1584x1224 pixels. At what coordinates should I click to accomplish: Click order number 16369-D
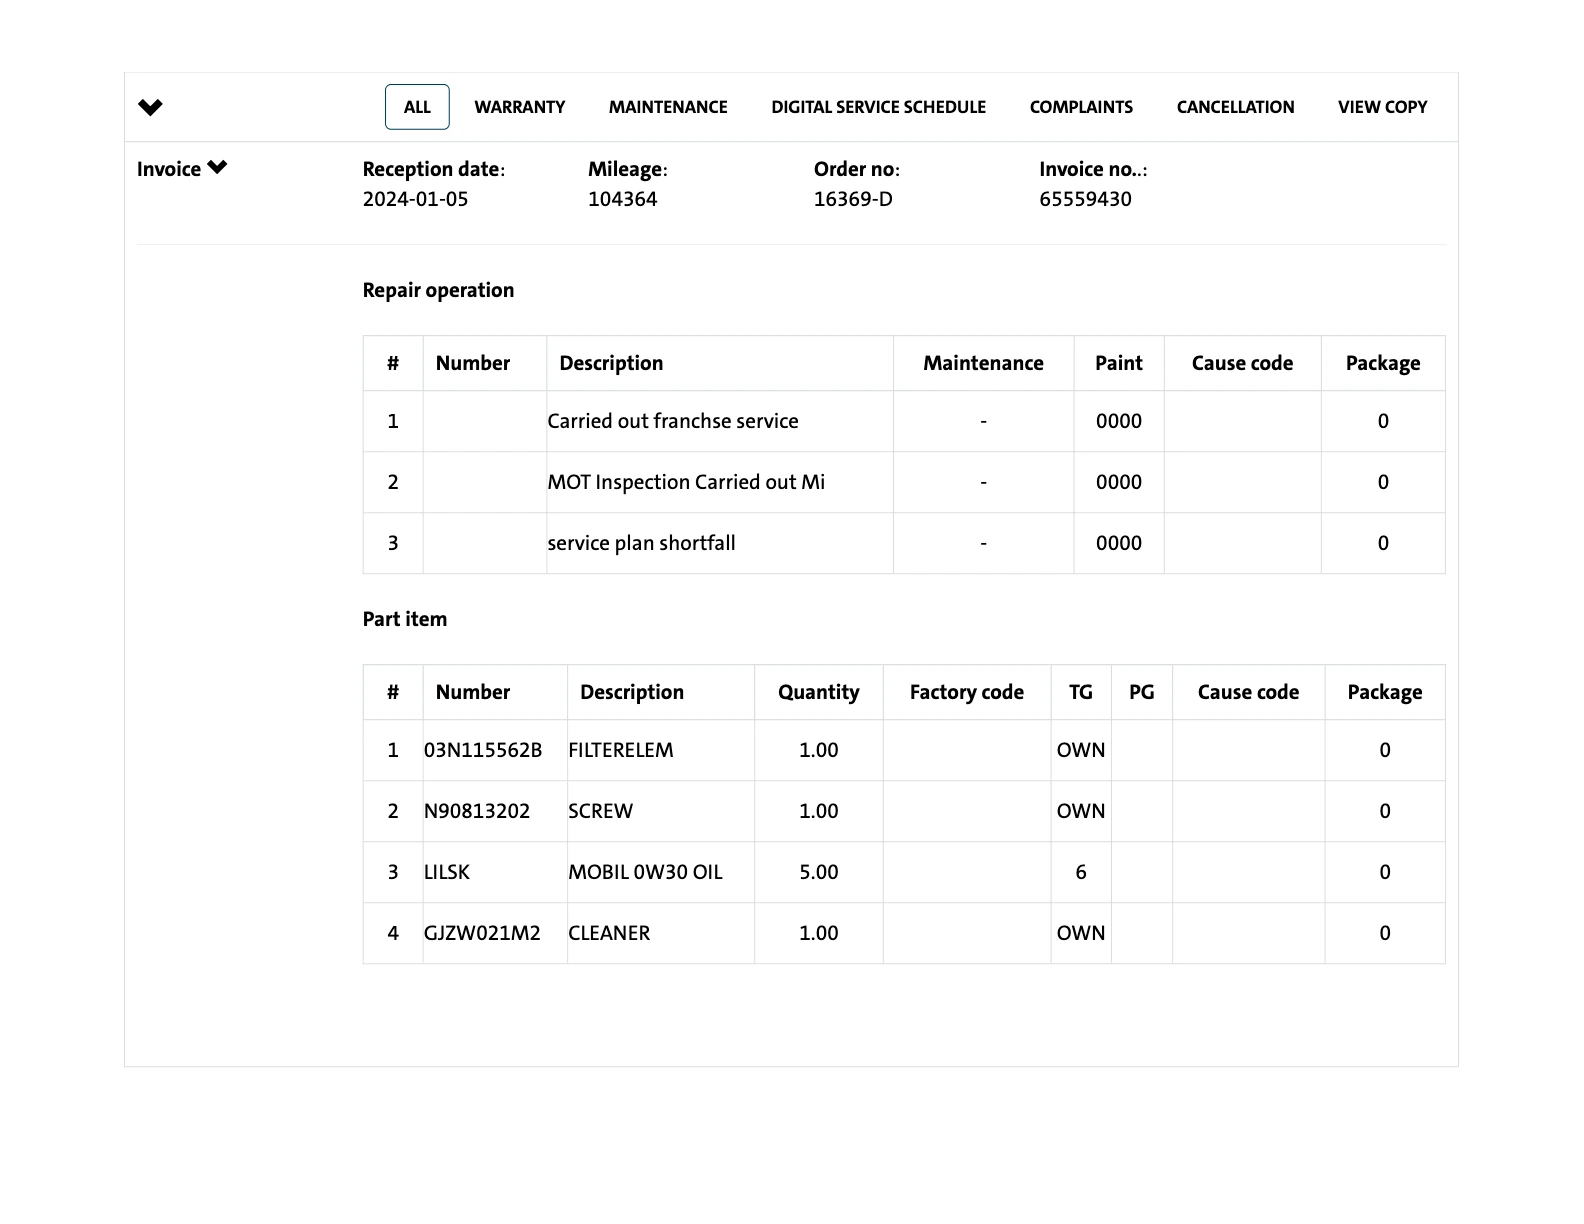[853, 199]
